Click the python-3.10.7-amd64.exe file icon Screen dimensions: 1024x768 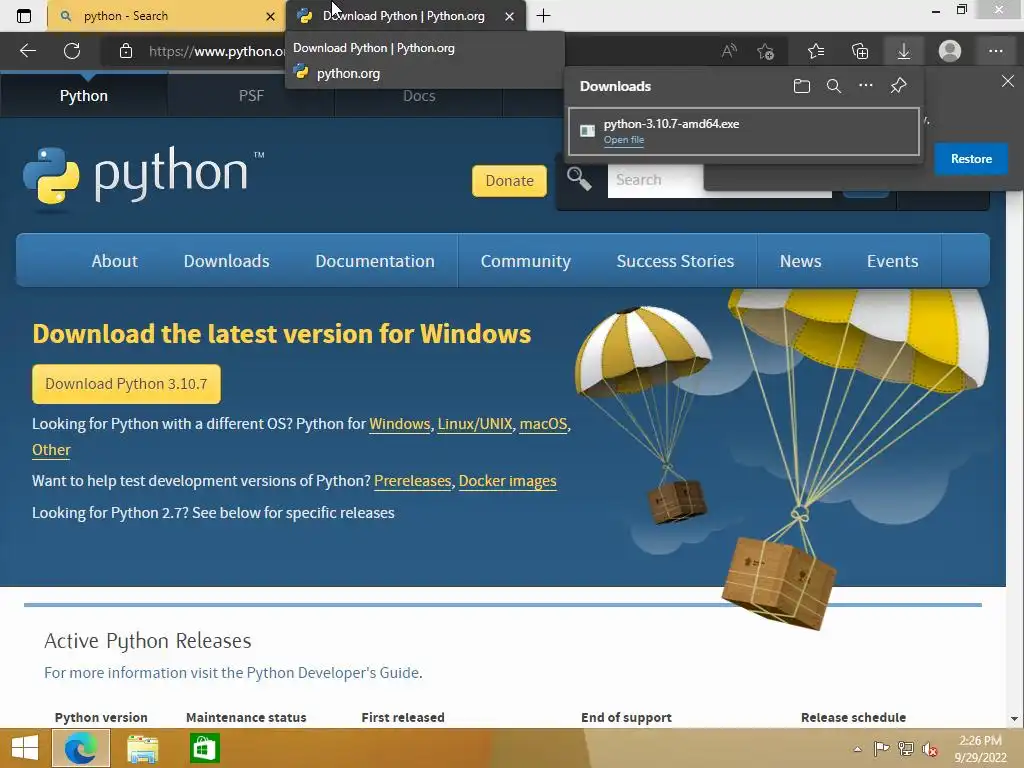587,131
